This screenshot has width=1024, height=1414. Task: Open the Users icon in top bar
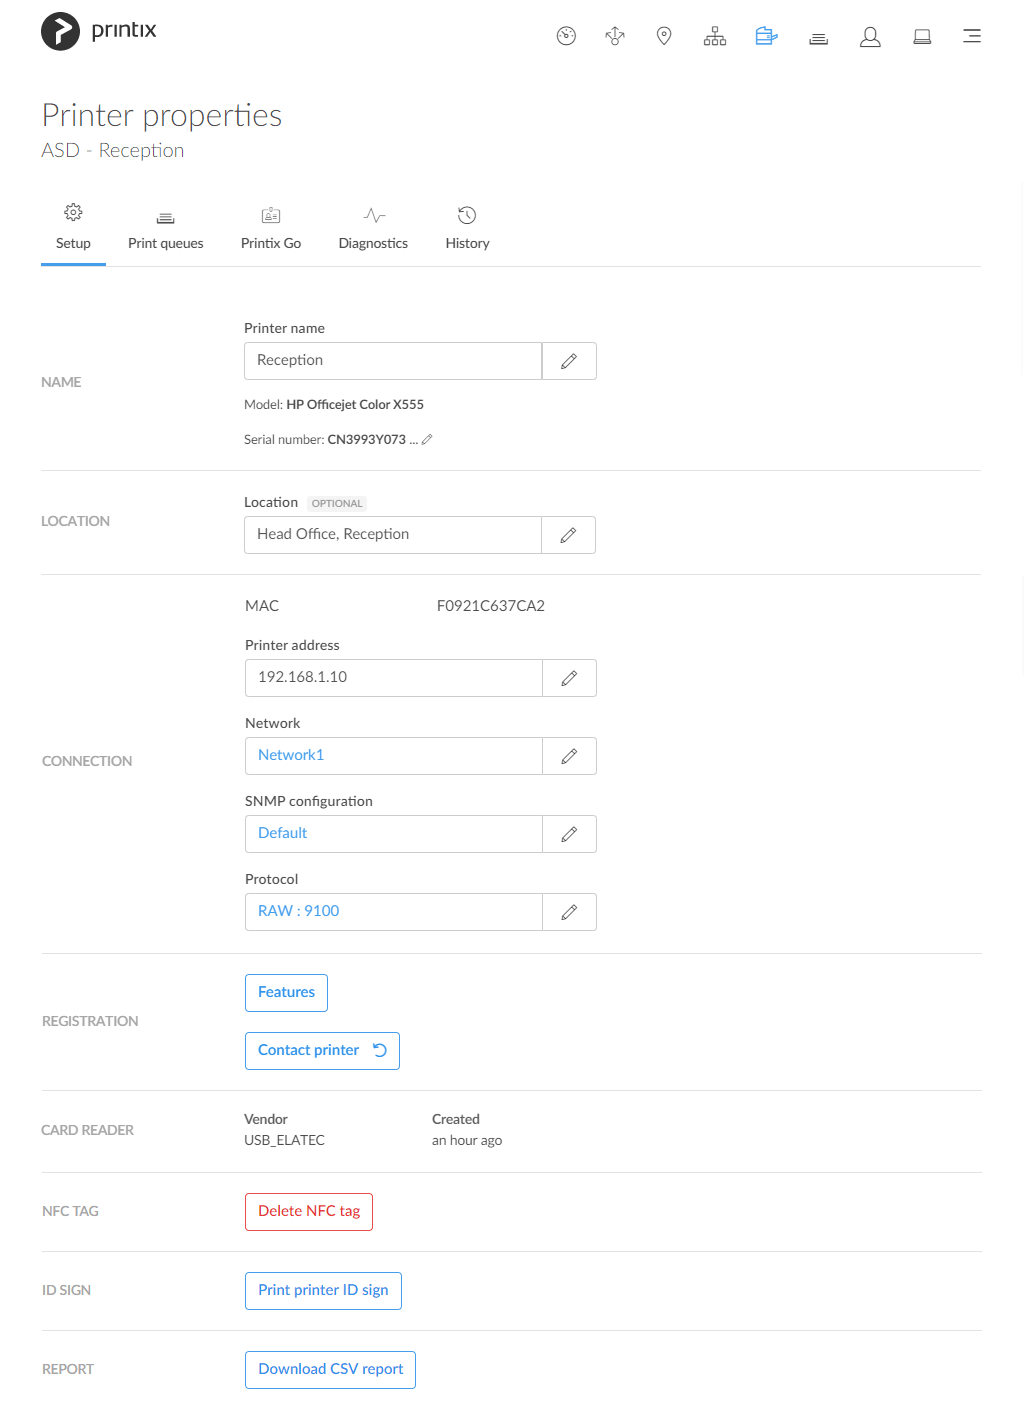point(871,37)
